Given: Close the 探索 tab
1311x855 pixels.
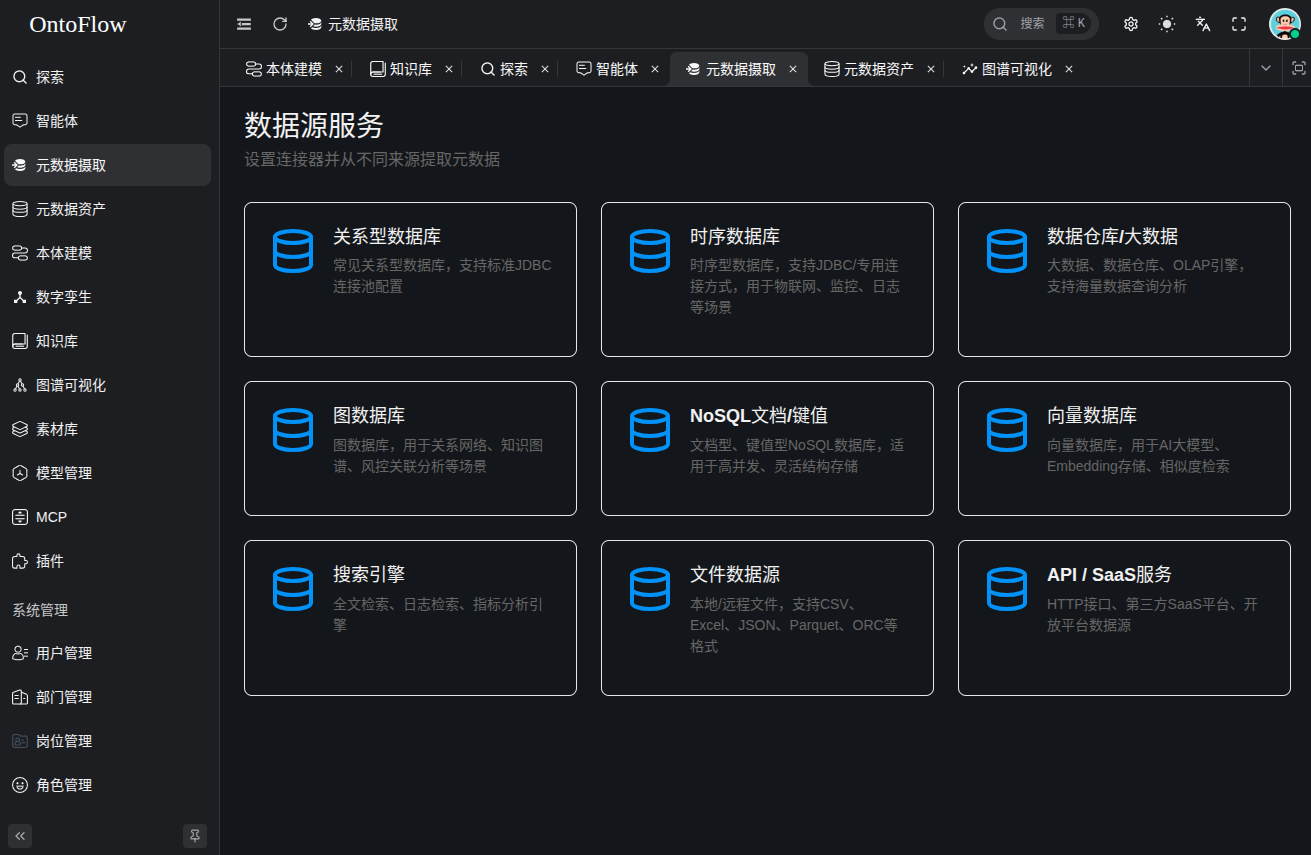Looking at the screenshot, I should (x=545, y=69).
